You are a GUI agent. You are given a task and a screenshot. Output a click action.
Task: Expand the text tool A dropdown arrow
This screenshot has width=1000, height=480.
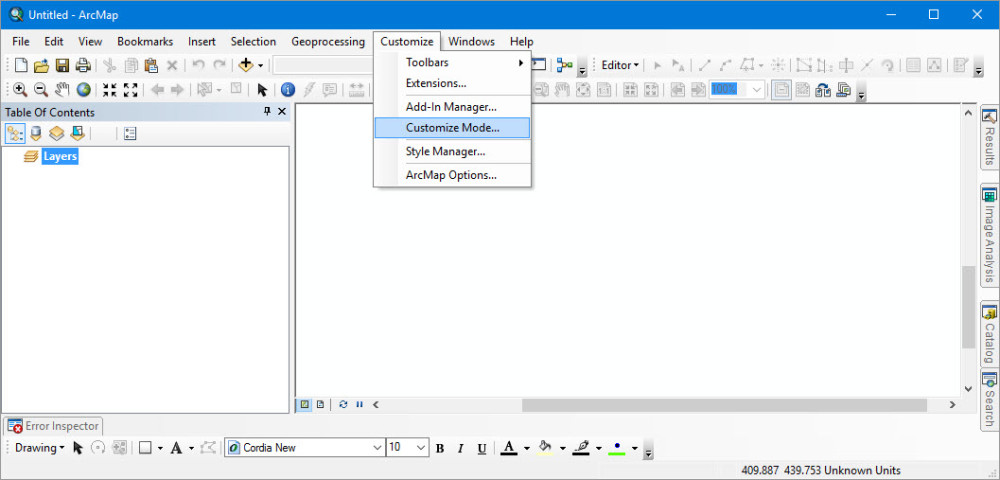191,448
